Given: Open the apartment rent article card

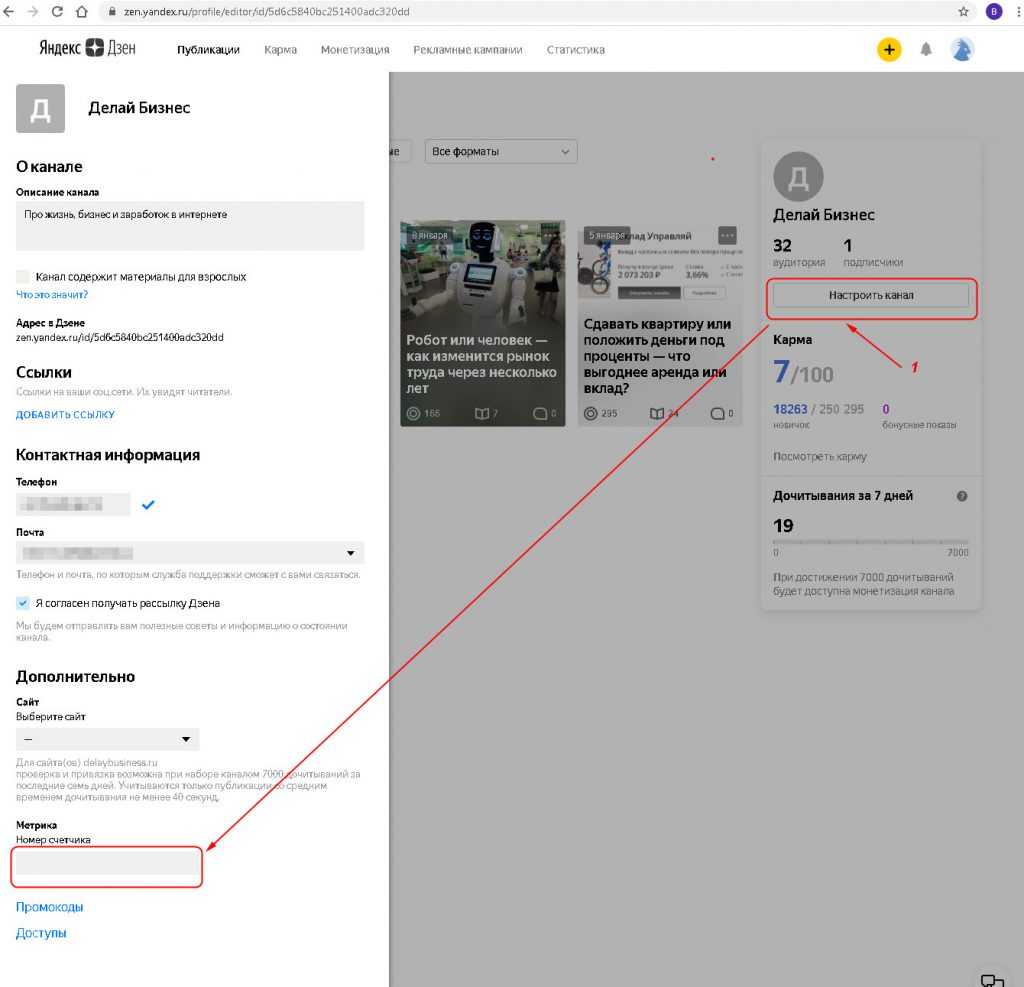Looking at the screenshot, I should 660,323.
